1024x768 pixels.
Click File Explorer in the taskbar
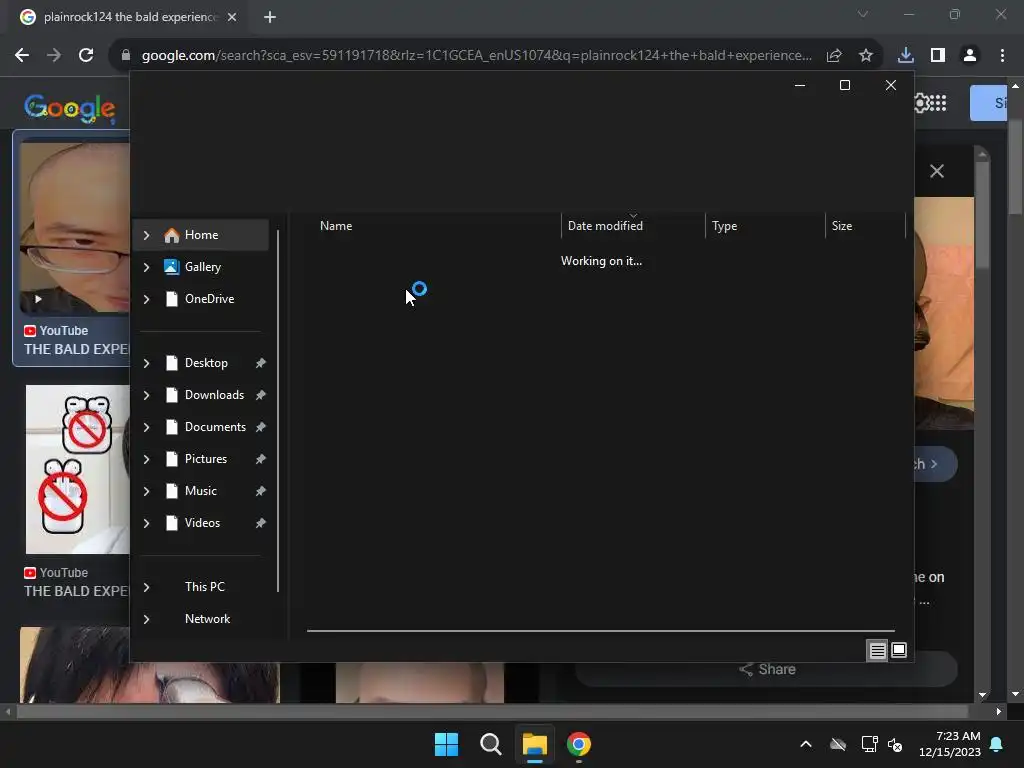click(534, 744)
